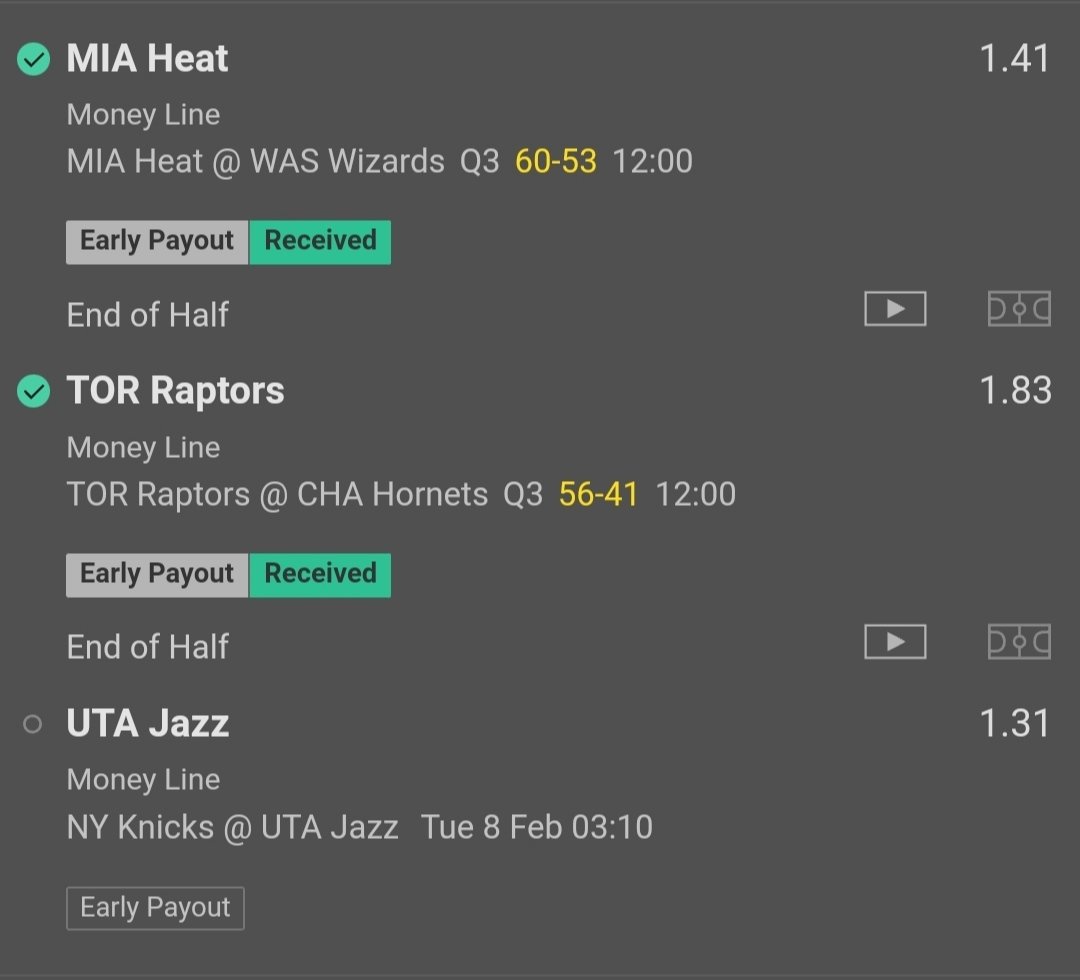Click green checkmark beside TOR Raptors

pyautogui.click(x=34, y=392)
